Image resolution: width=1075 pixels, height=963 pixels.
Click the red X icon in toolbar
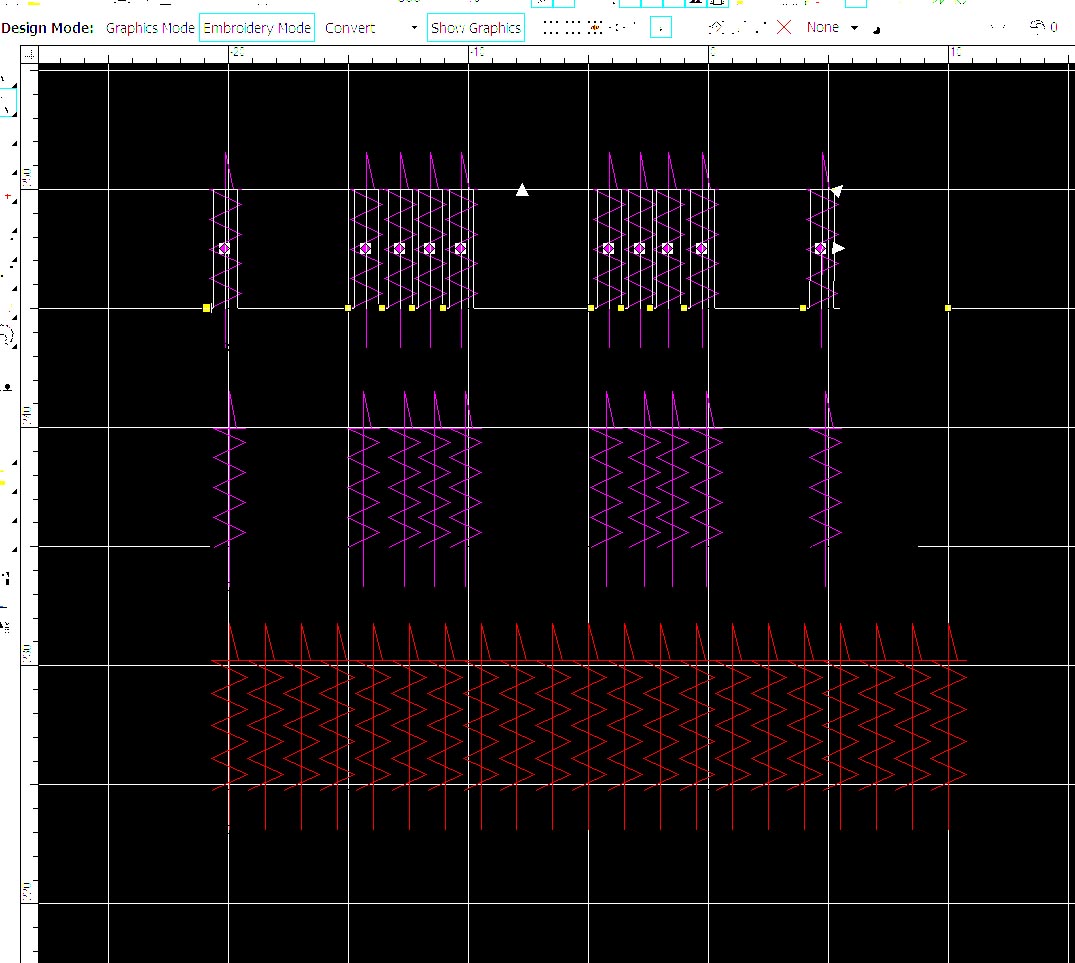(x=784, y=28)
